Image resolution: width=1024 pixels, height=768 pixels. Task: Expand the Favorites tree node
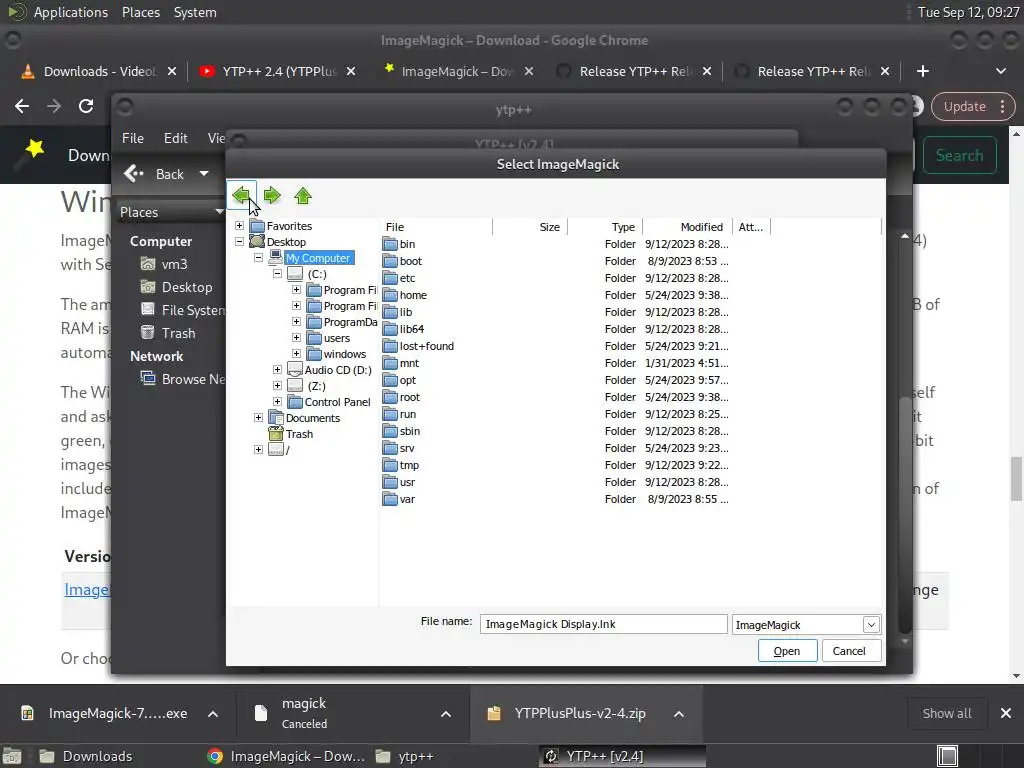point(240,225)
